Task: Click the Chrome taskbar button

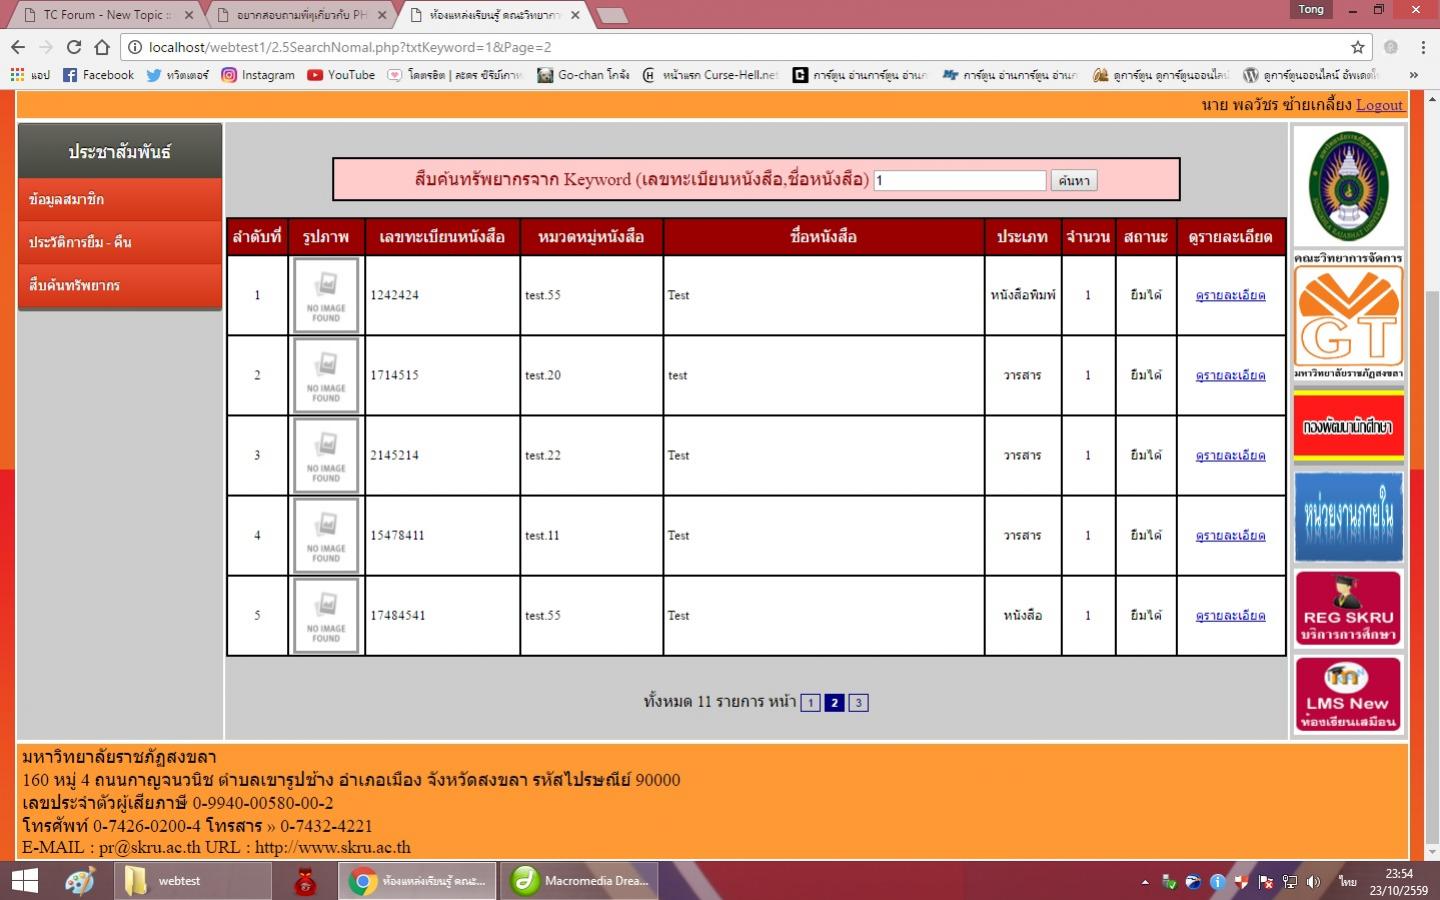Action: pyautogui.click(x=418, y=881)
